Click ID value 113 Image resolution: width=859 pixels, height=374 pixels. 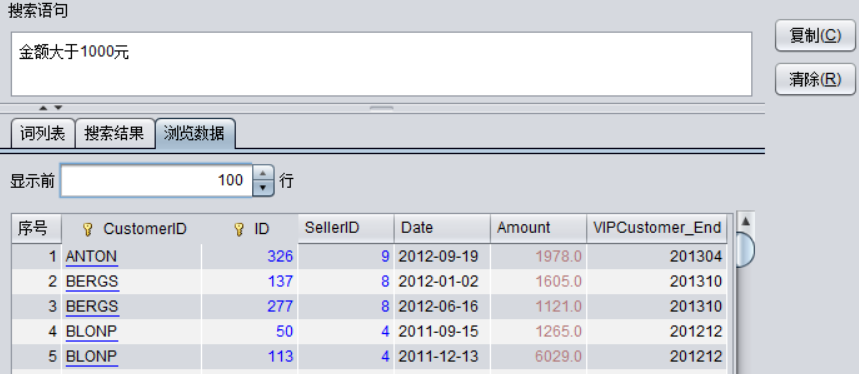(x=280, y=356)
